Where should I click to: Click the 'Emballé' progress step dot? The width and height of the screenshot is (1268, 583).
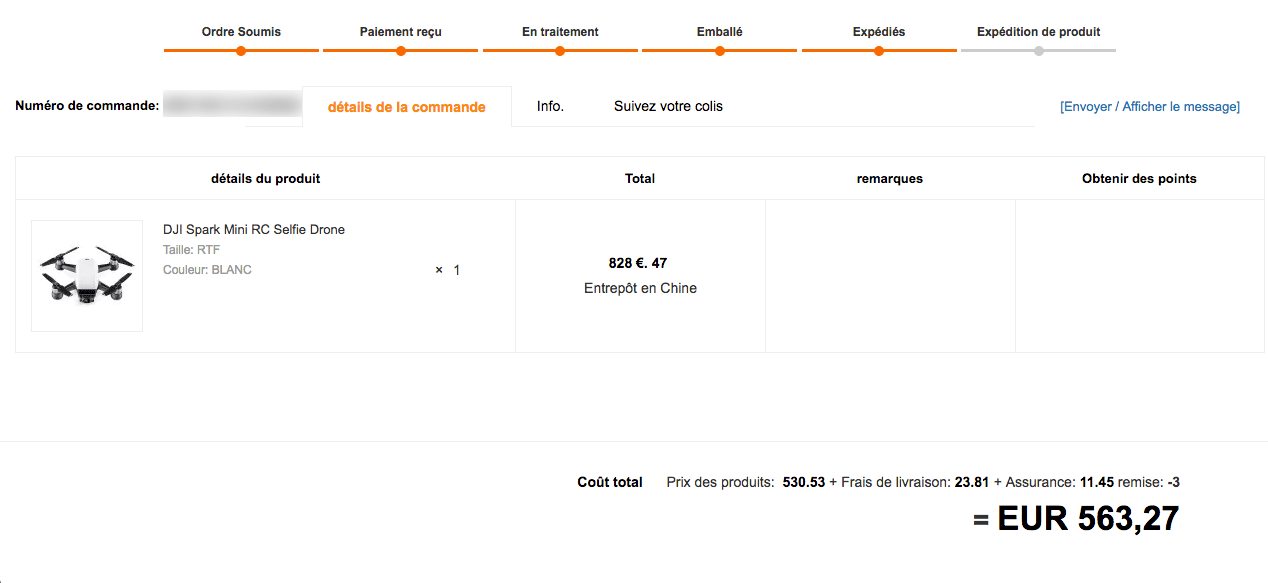719,51
